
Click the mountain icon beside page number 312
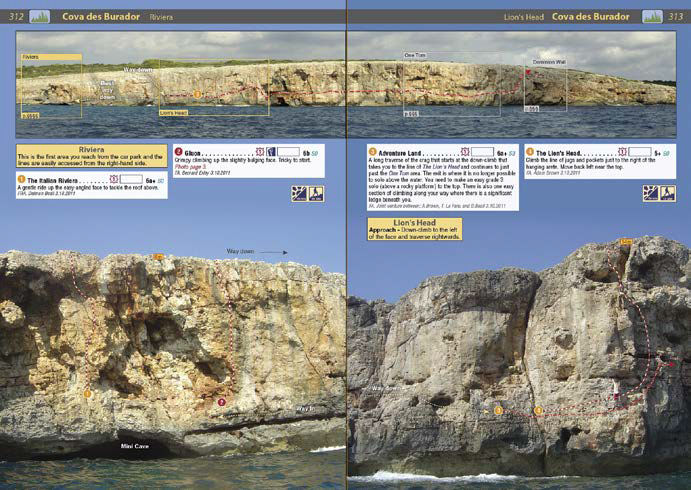pos(40,17)
